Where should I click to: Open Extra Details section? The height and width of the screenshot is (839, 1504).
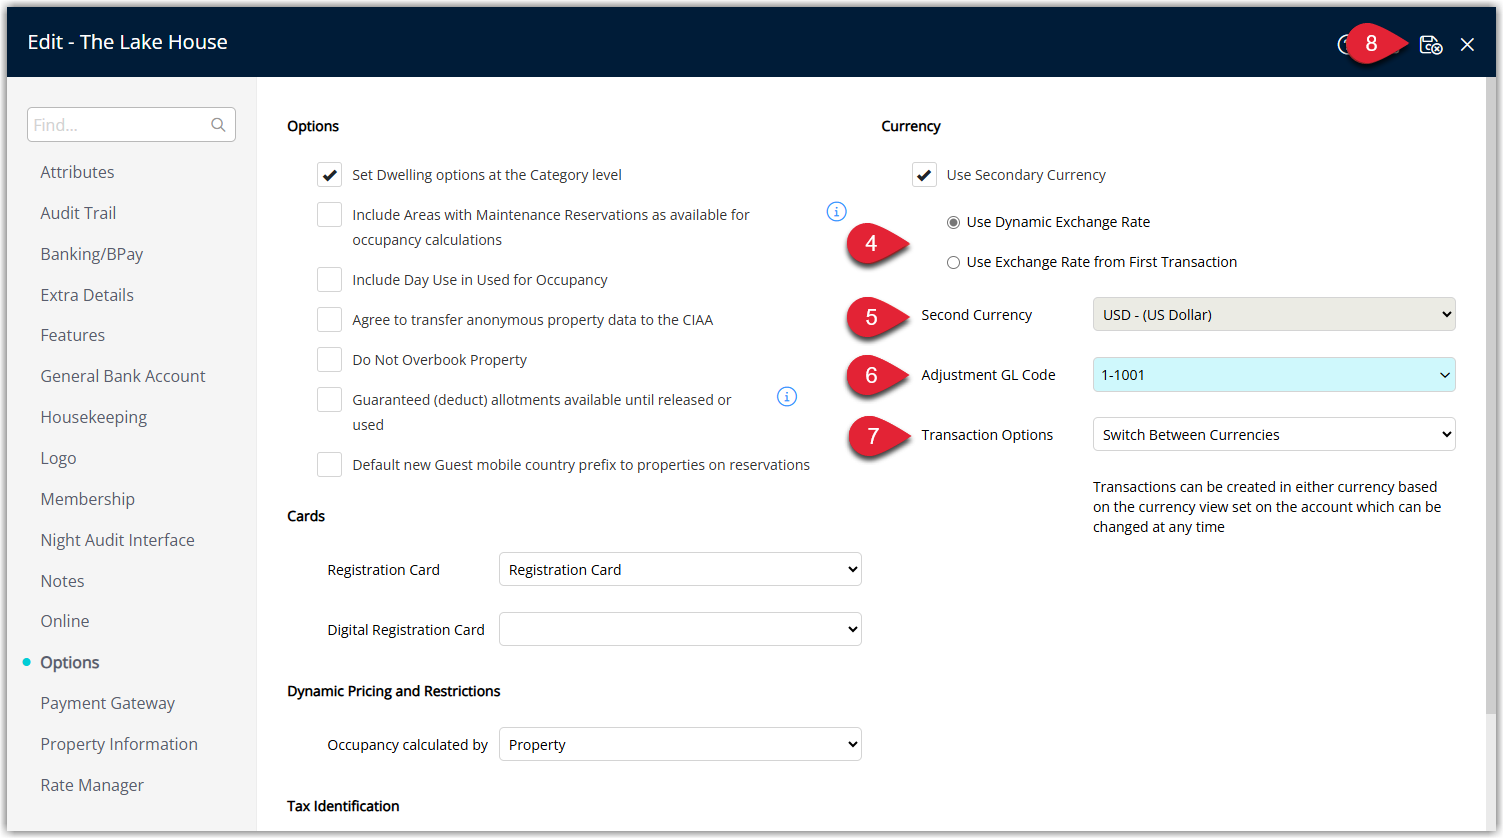[87, 295]
